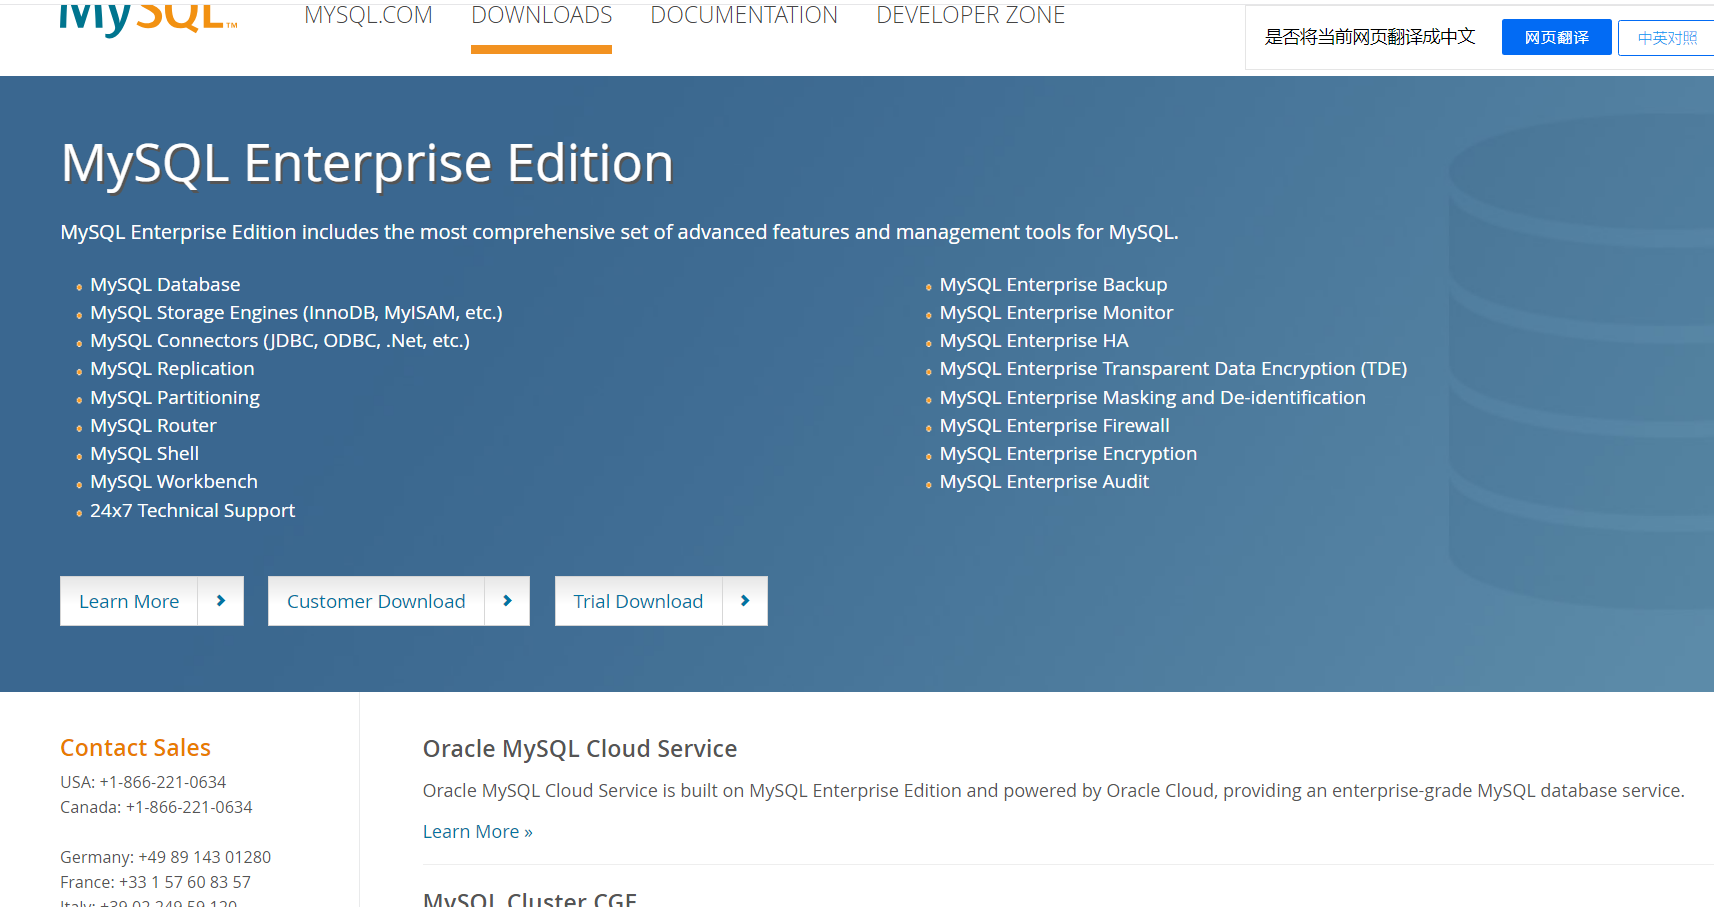Click MySQL Storage Engines list item
This screenshot has height=907, width=1714.
tap(296, 312)
